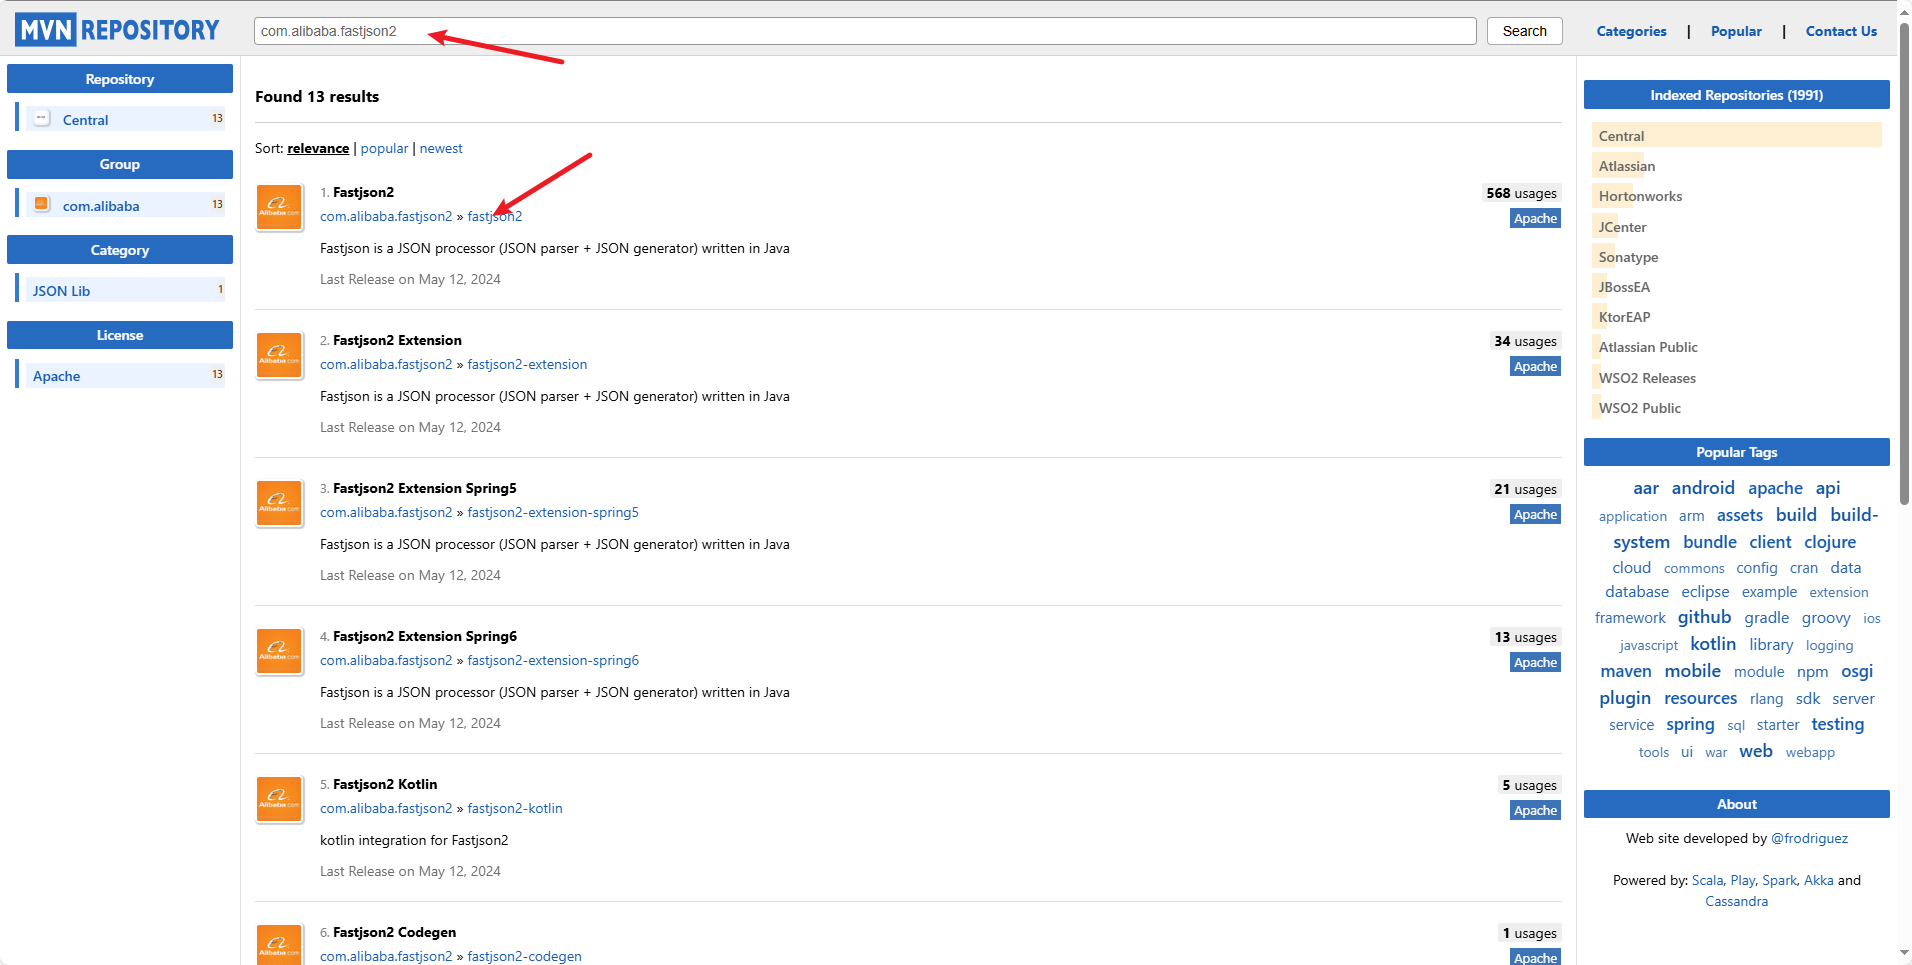Open the spring popular tag
1912x965 pixels.
[1690, 724]
